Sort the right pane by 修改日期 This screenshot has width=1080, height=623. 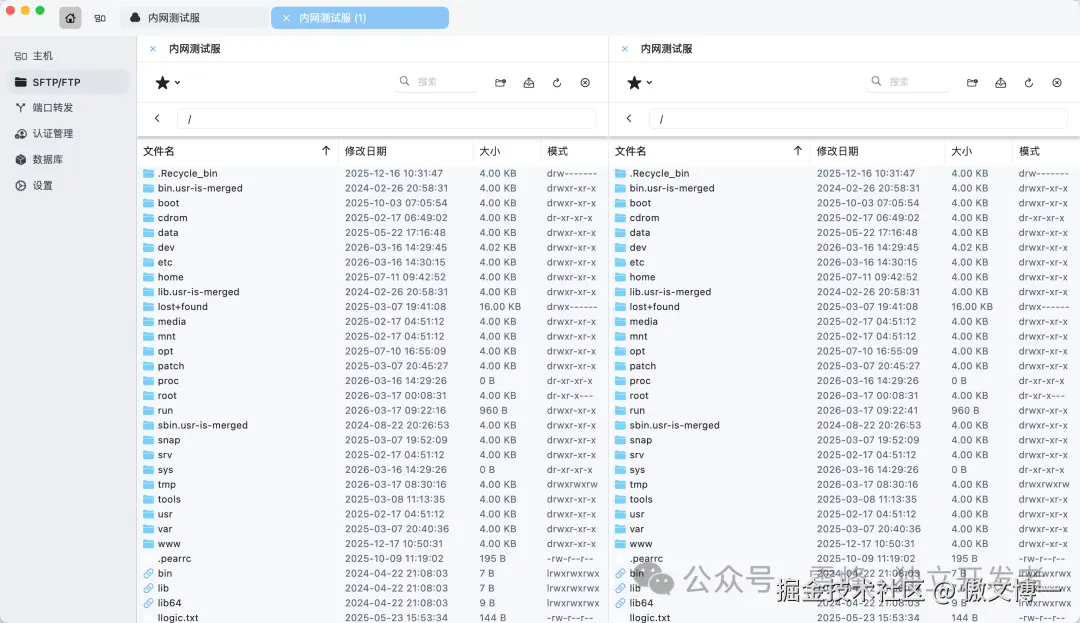pyautogui.click(x=838, y=151)
